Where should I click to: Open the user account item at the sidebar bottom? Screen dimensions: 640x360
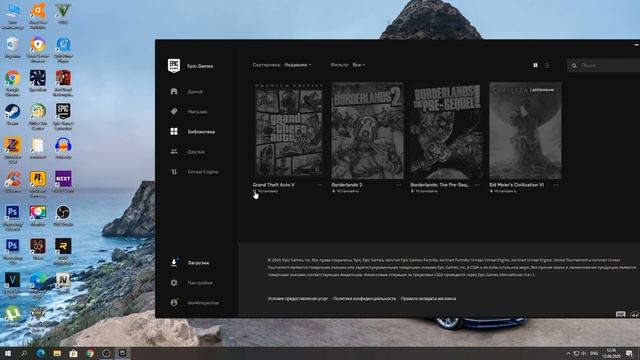point(195,302)
